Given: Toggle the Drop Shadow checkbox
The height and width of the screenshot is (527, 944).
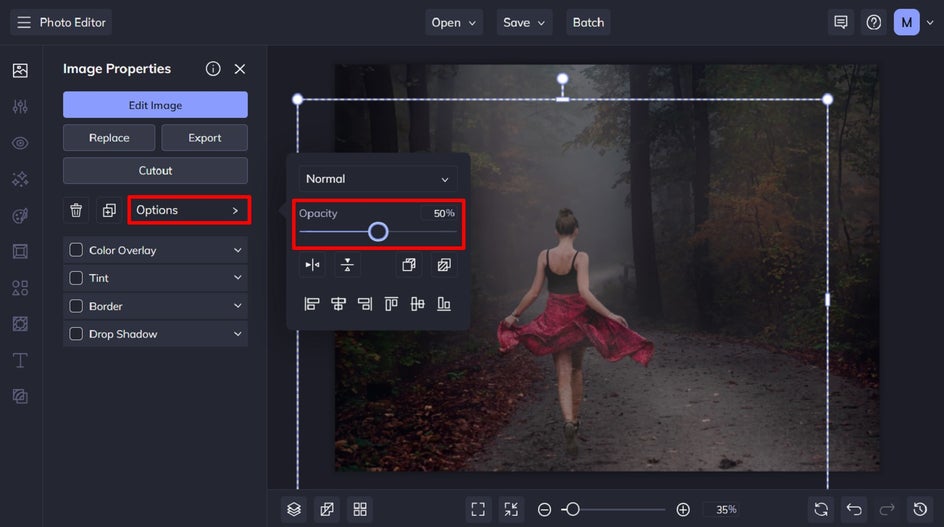Looking at the screenshot, I should tap(76, 334).
